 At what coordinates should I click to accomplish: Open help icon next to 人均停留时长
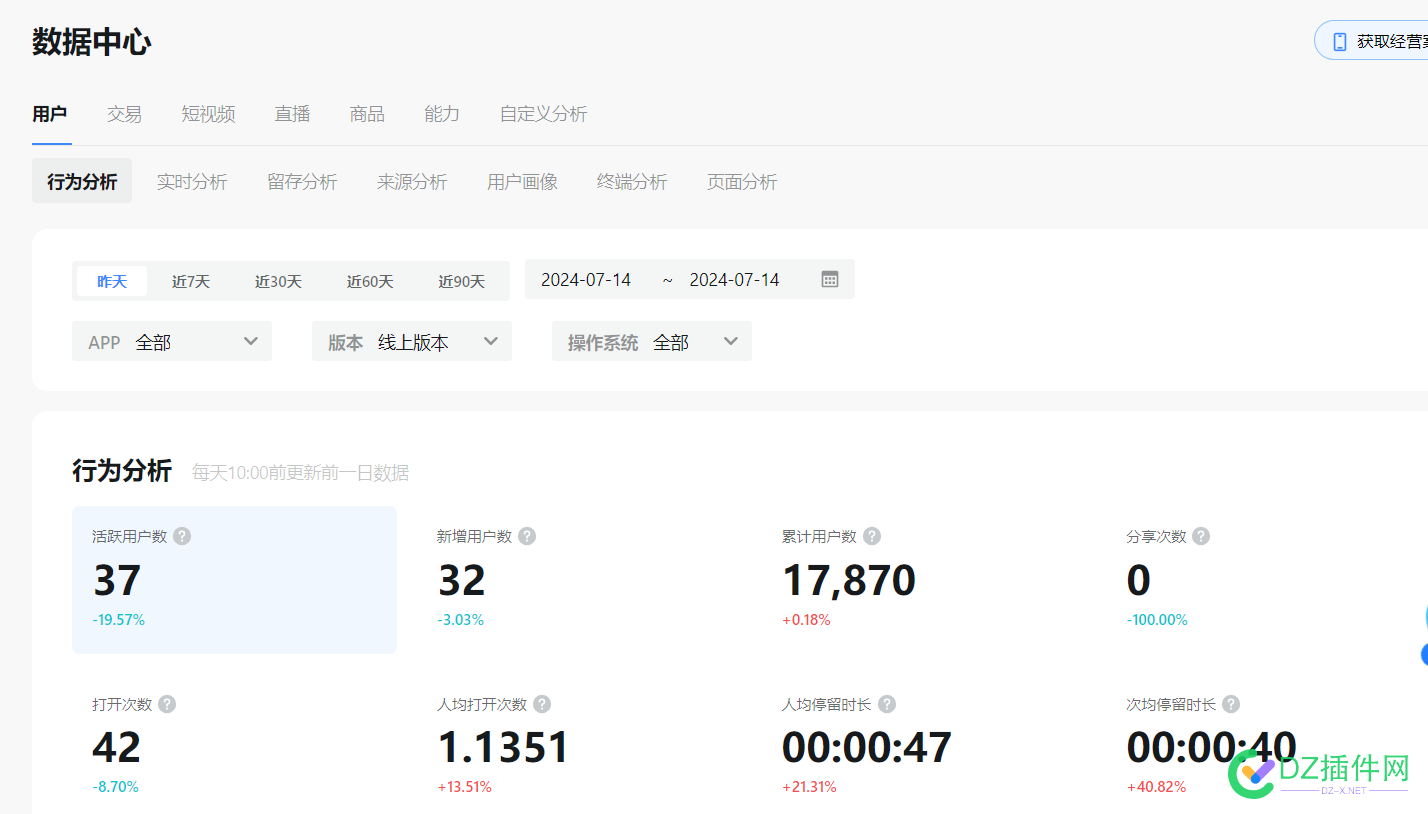click(x=887, y=704)
